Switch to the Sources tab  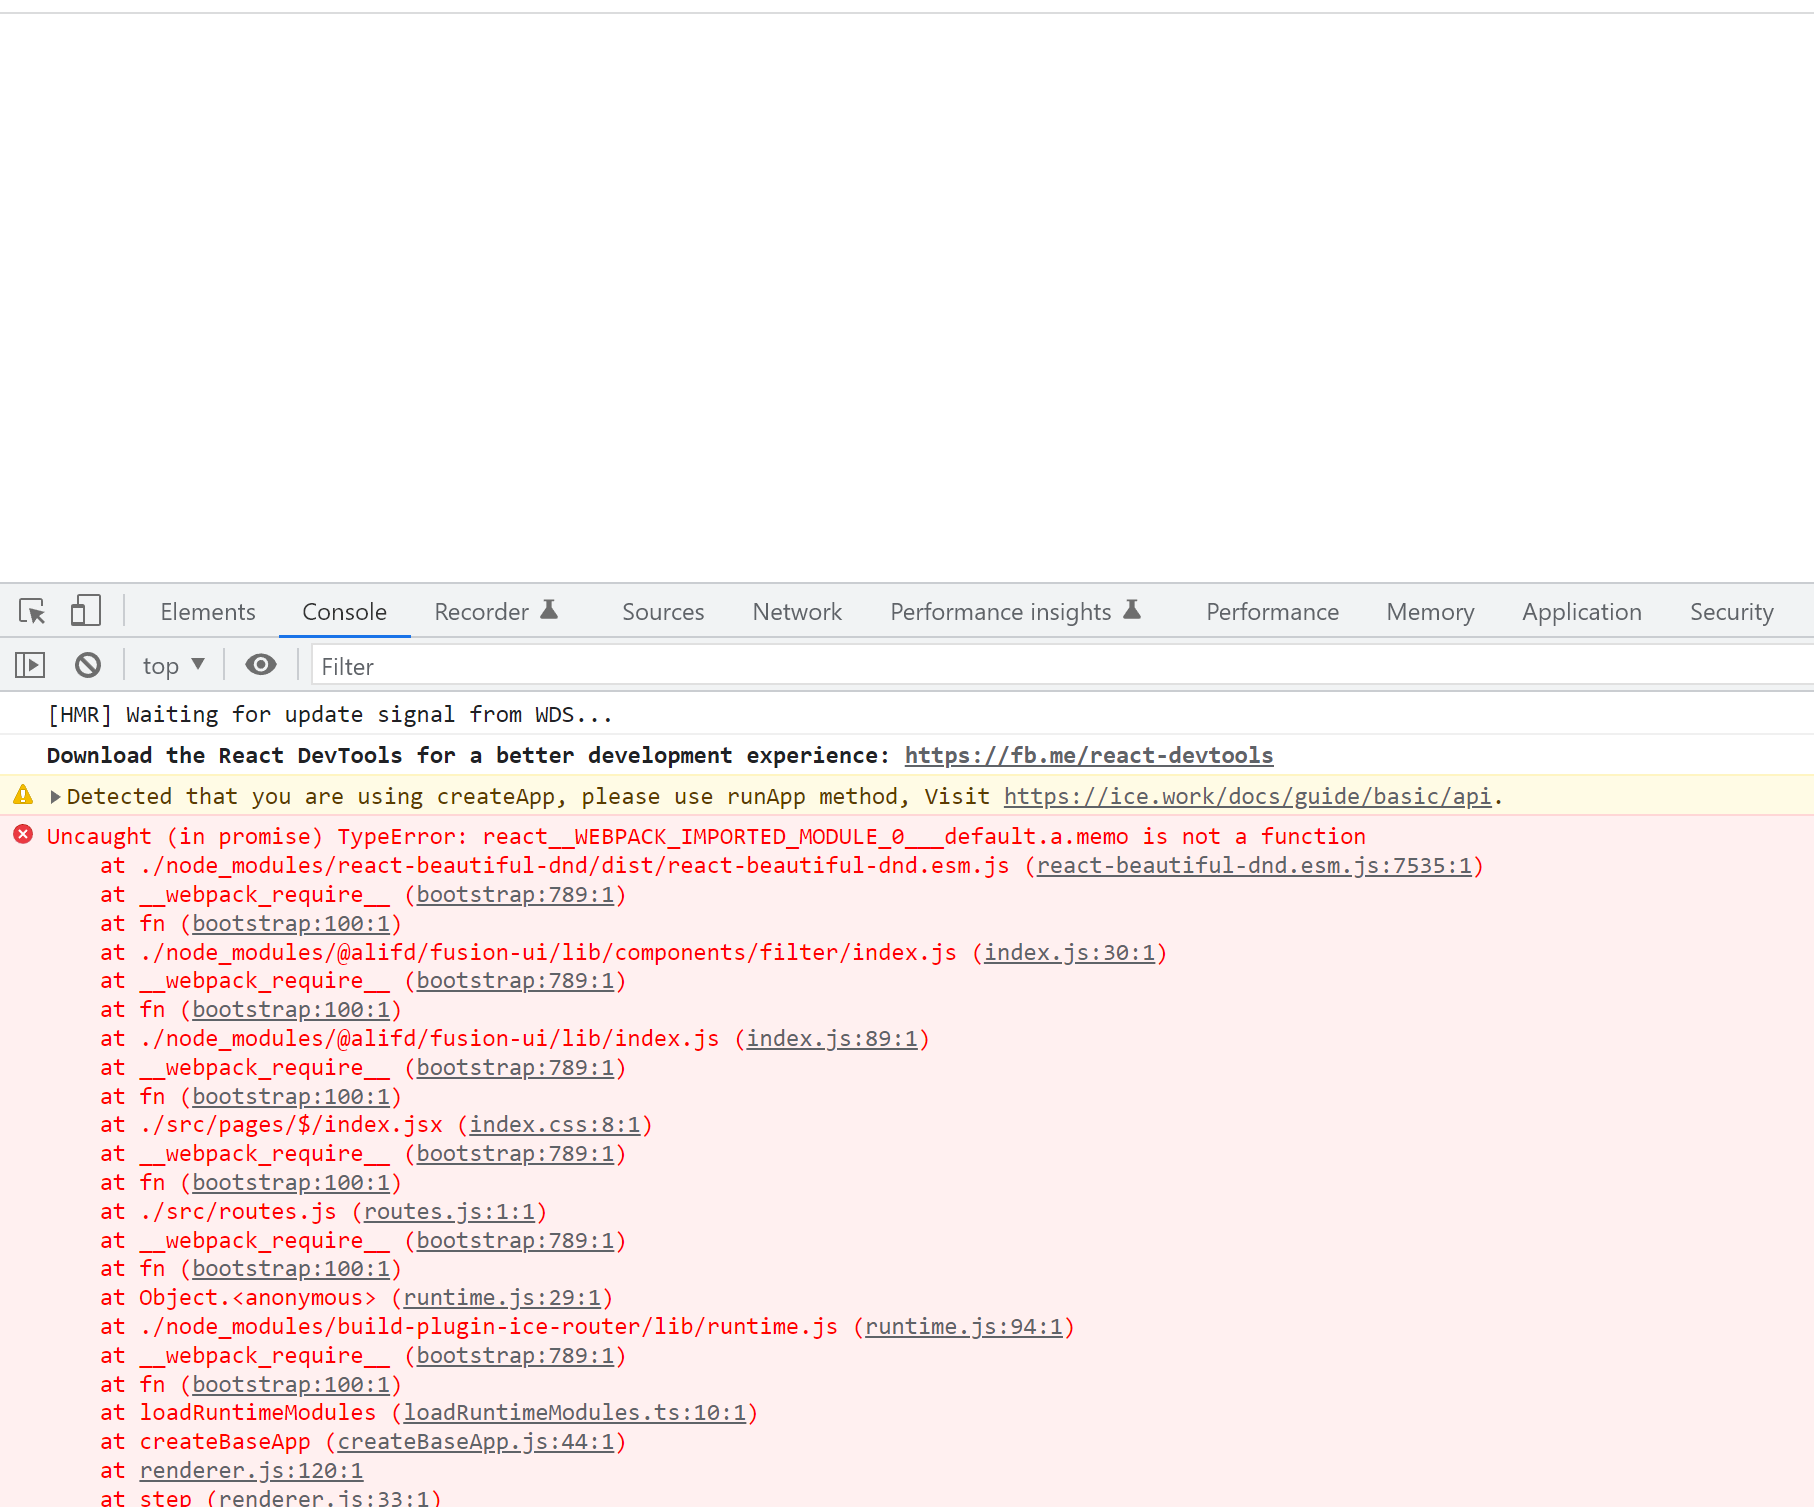click(663, 612)
